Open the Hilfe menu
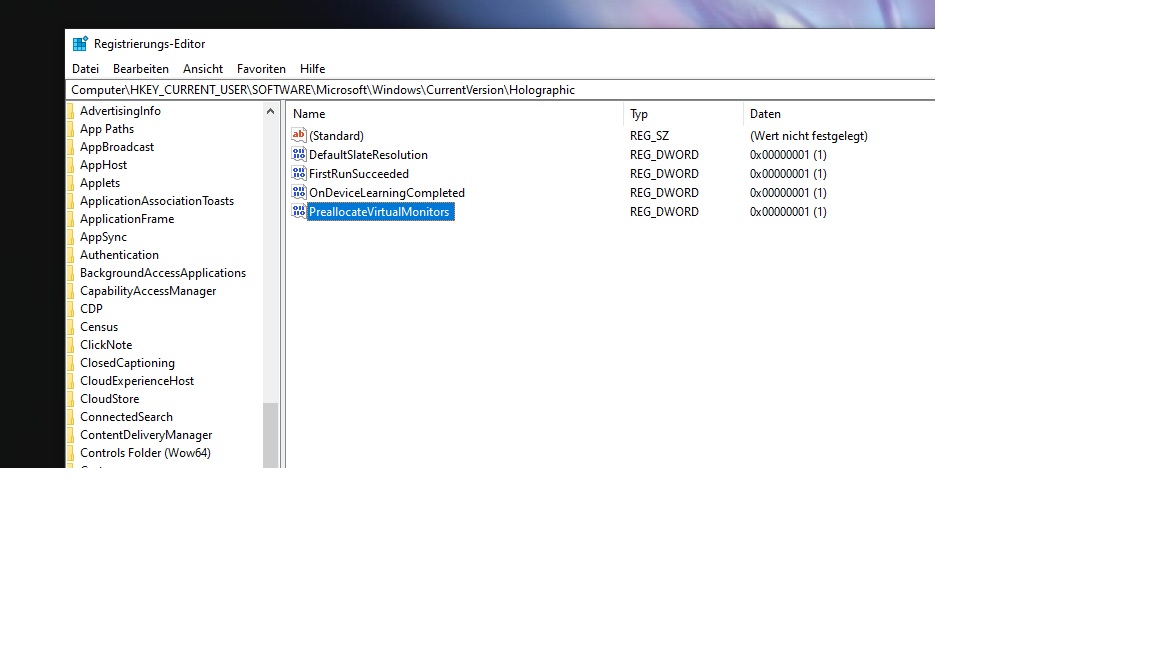 pyautogui.click(x=312, y=68)
